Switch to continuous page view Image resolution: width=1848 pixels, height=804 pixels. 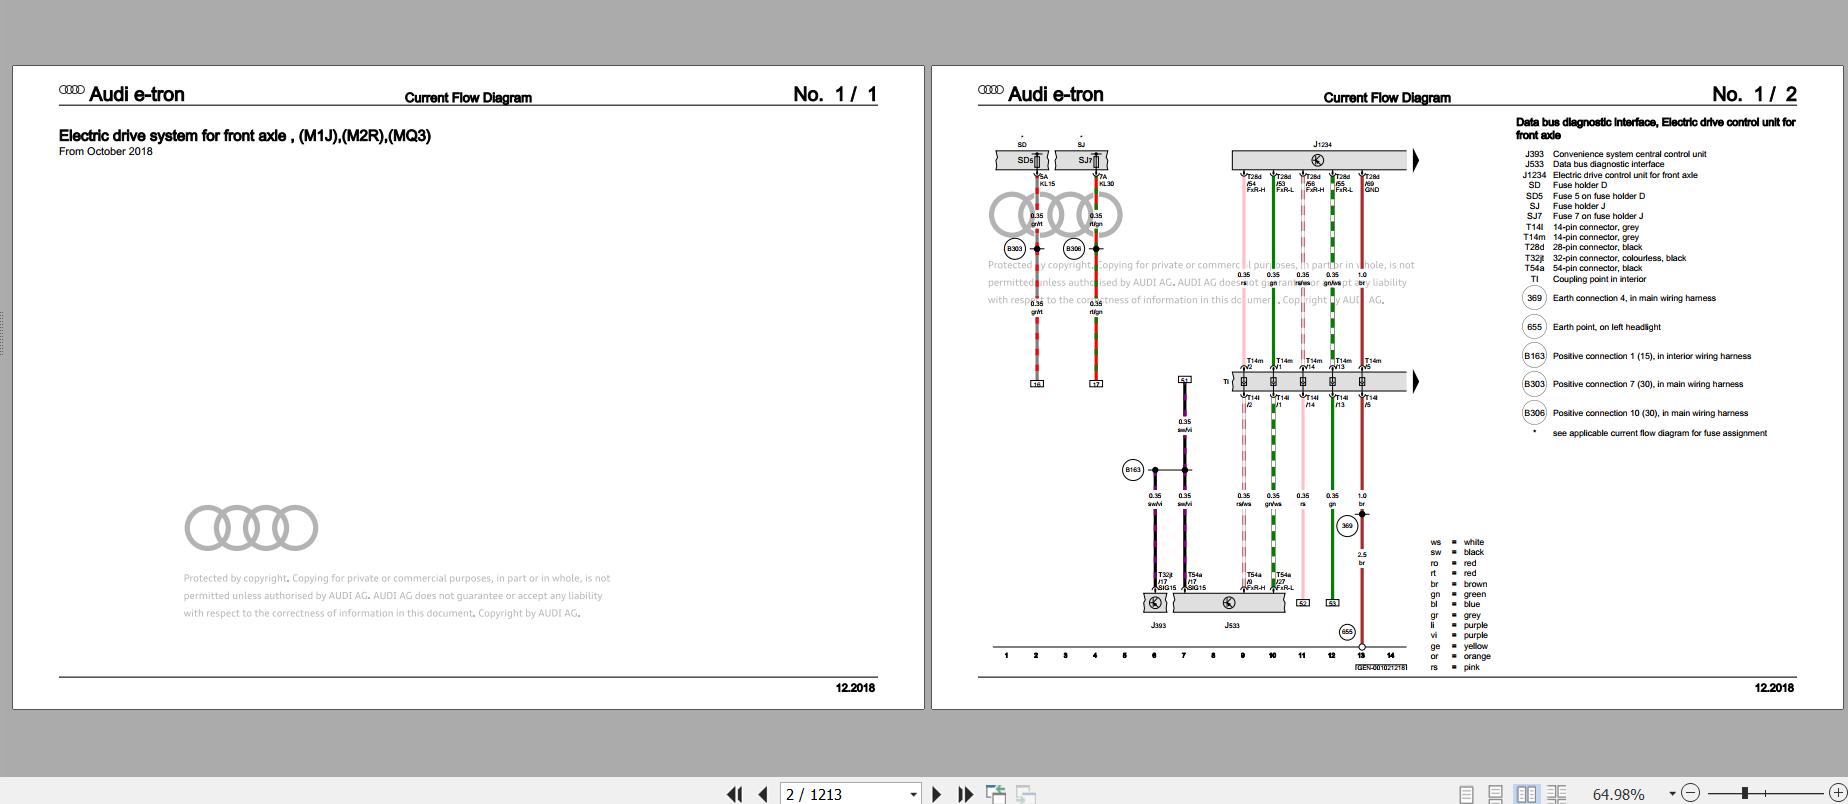pos(1496,794)
